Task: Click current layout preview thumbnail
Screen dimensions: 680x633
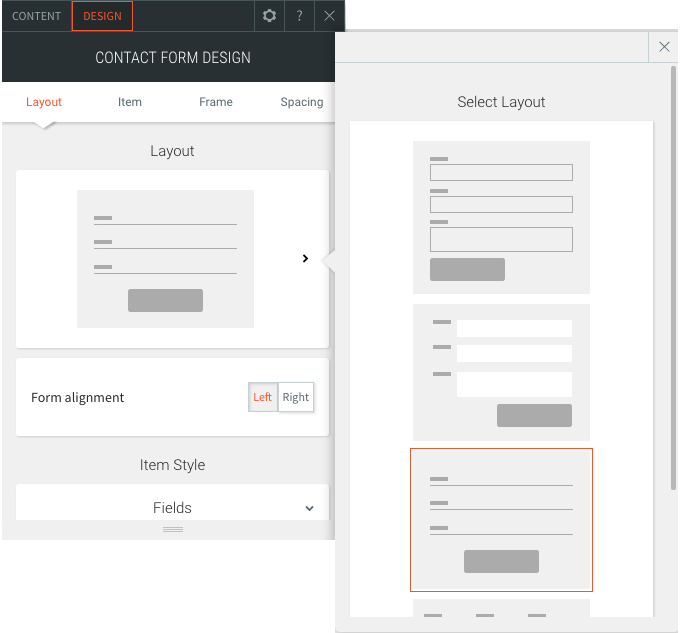Action: tap(165, 259)
